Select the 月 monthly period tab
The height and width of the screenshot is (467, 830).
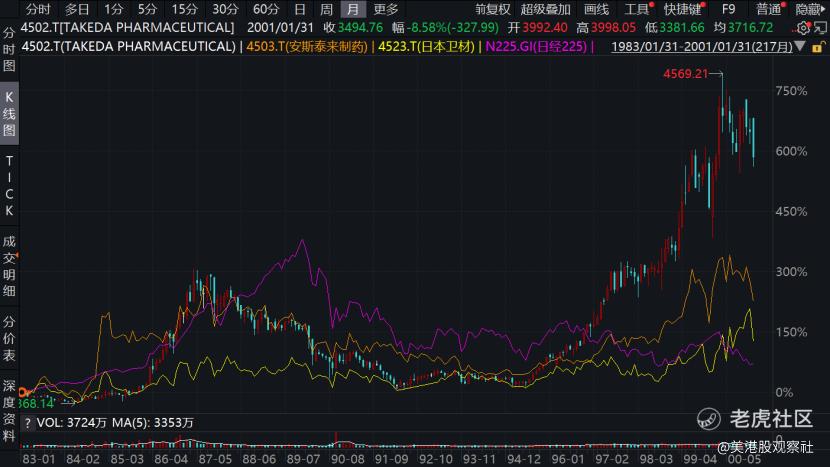coord(353,9)
